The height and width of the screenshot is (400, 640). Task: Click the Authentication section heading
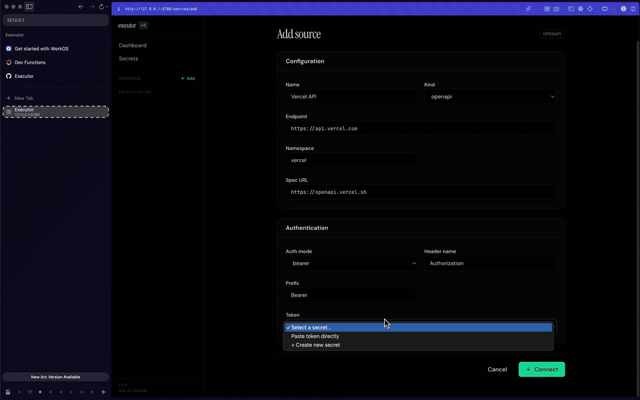pos(307,228)
